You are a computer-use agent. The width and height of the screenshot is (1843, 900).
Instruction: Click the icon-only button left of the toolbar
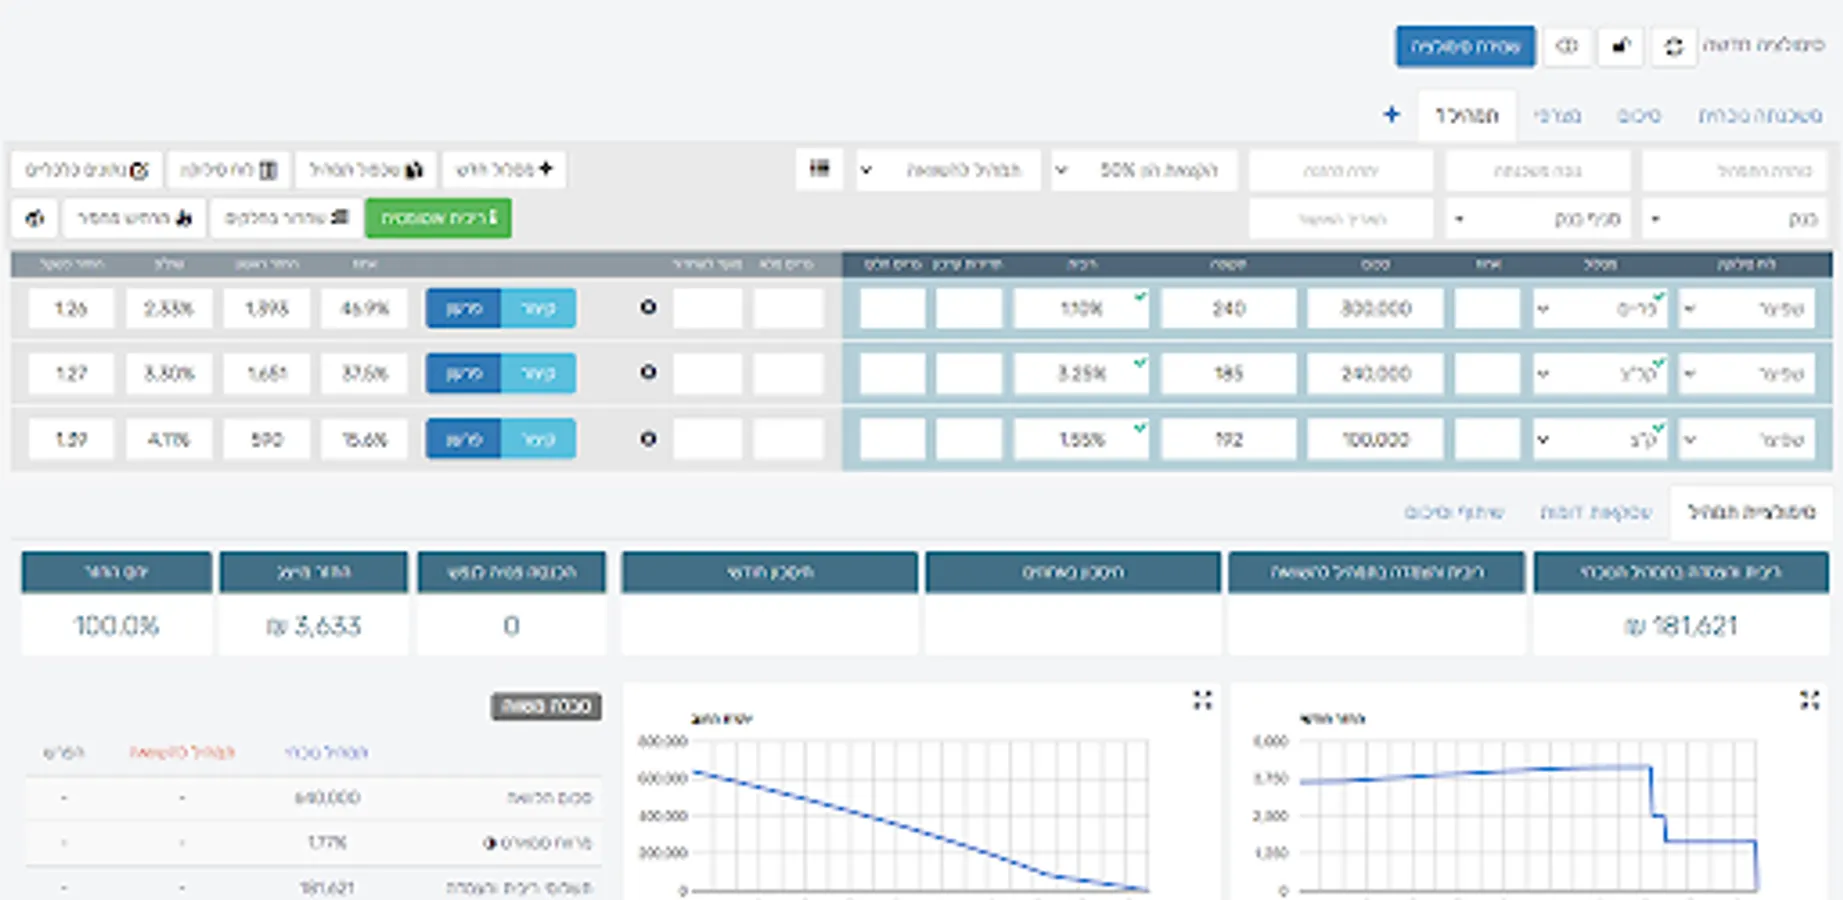tap(35, 218)
